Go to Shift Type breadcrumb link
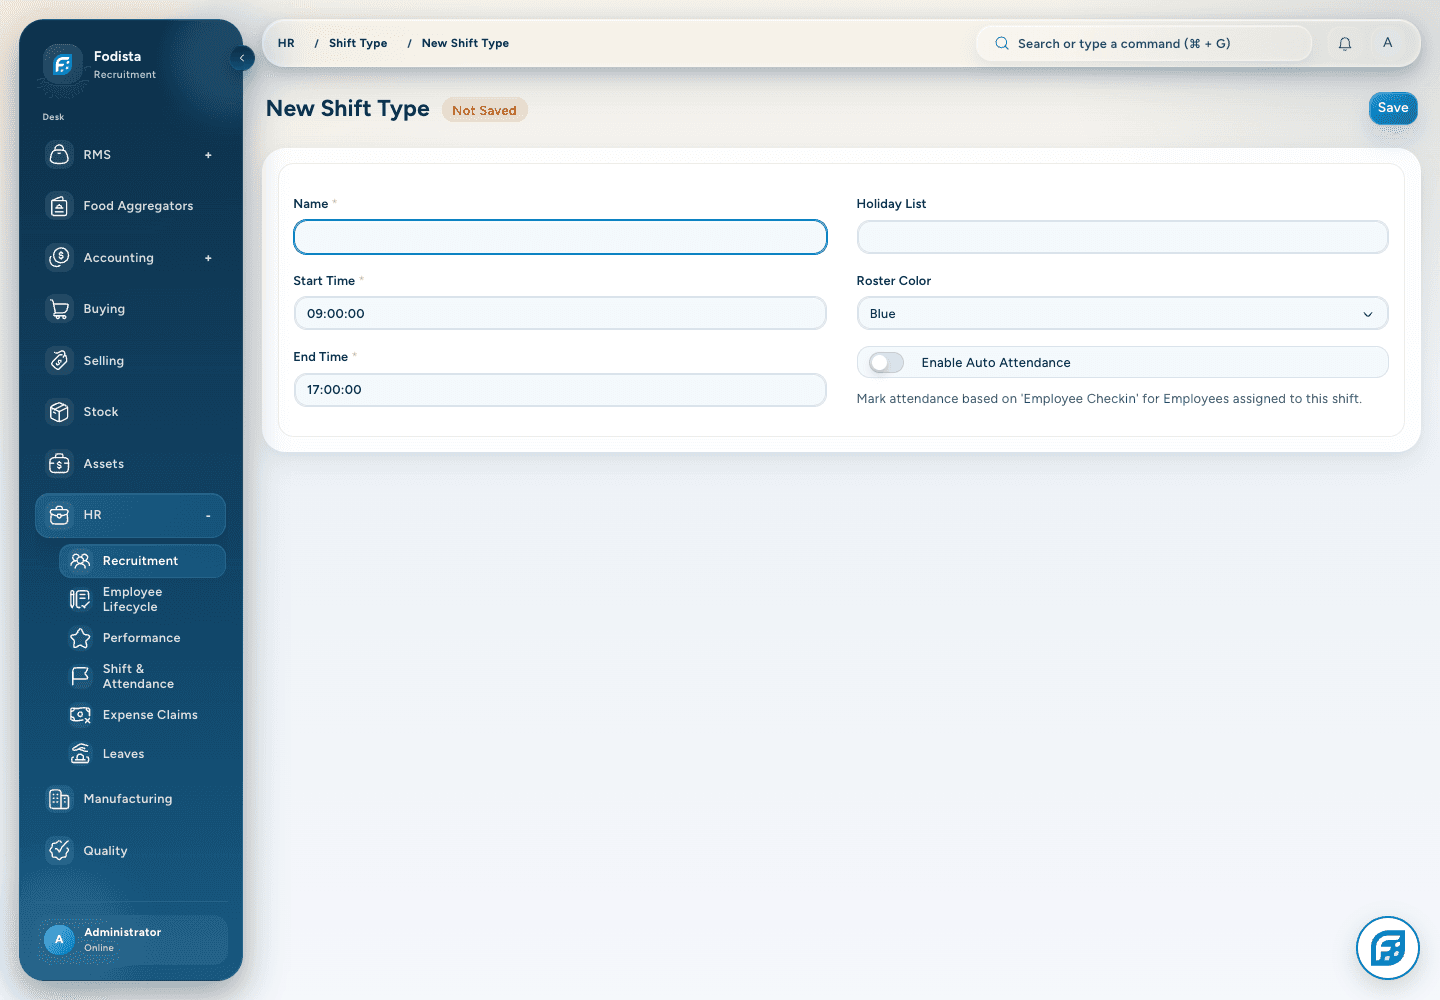Viewport: 1440px width, 1000px height. [x=358, y=43]
